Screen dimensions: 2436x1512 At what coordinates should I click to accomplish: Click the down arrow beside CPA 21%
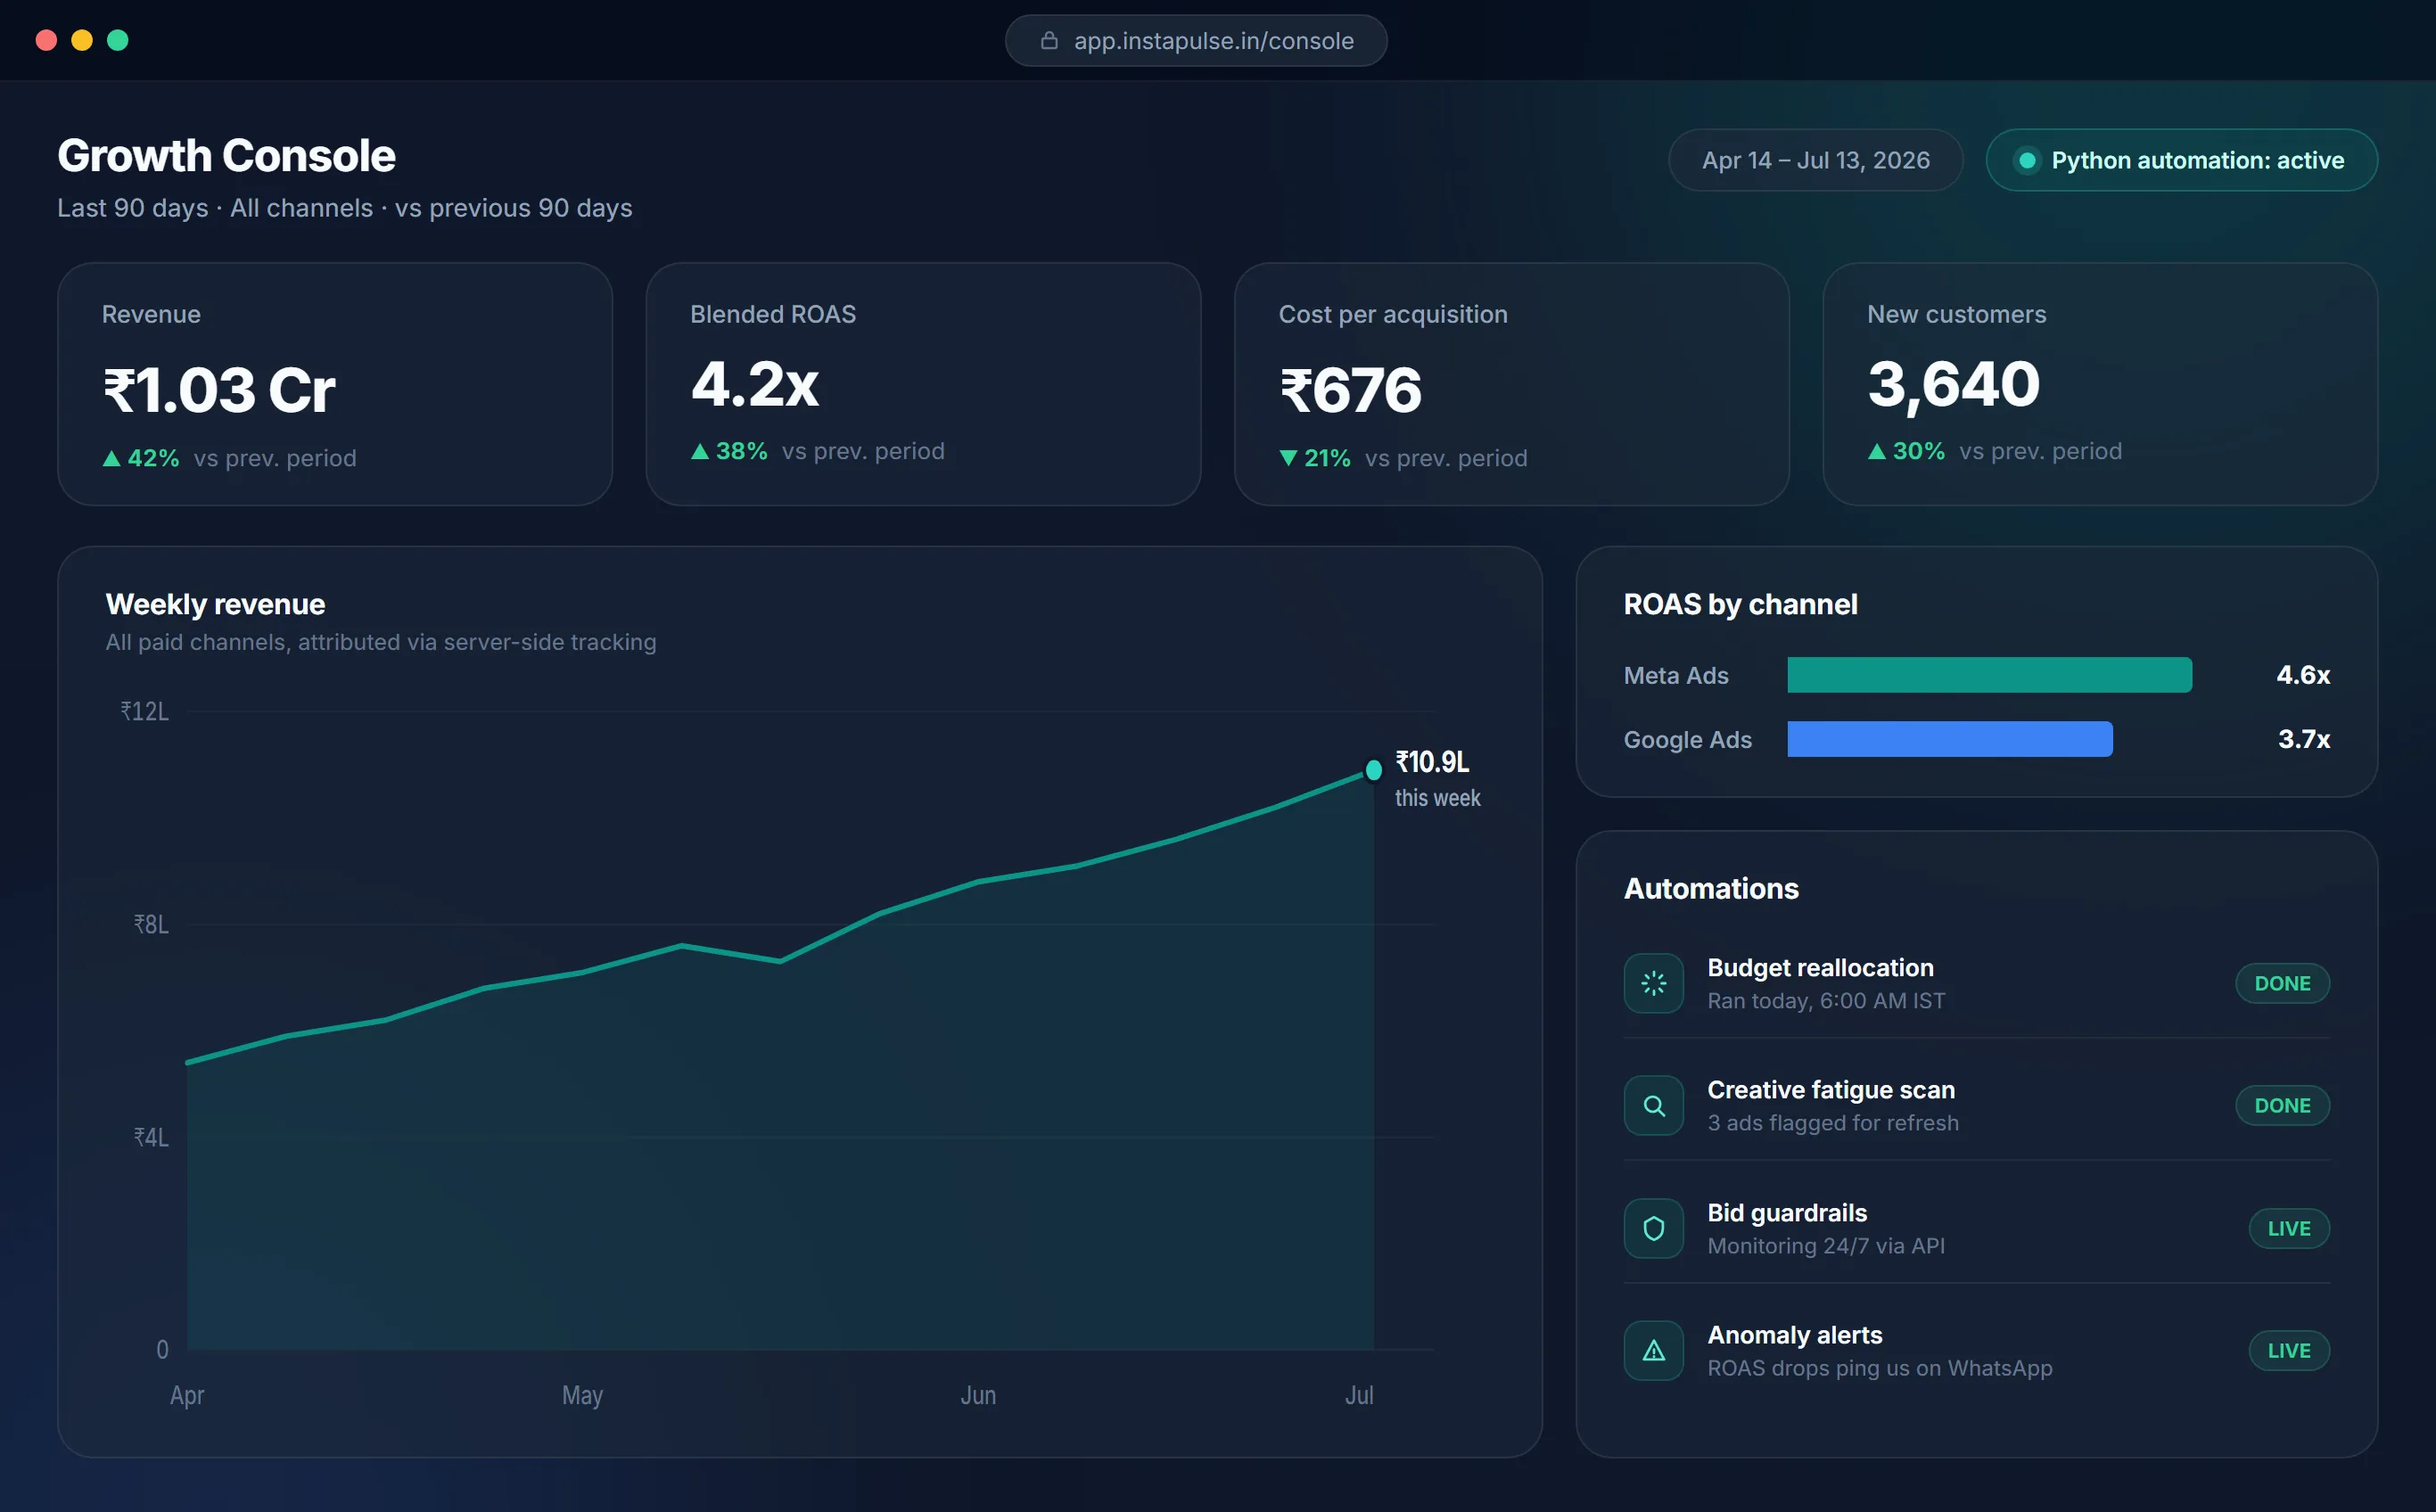1288,458
